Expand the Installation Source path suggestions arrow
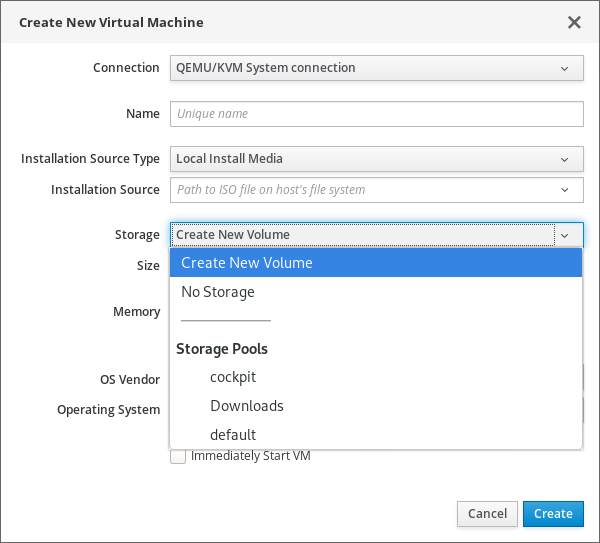Viewport: 600px width, 543px height. (x=564, y=190)
